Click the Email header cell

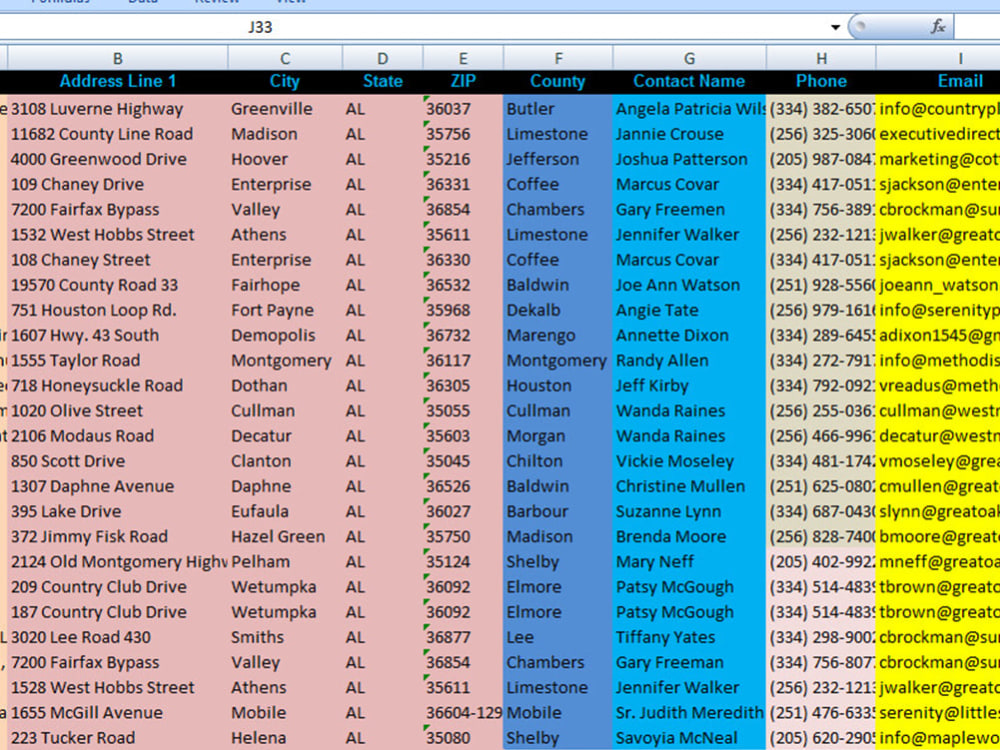(x=938, y=82)
